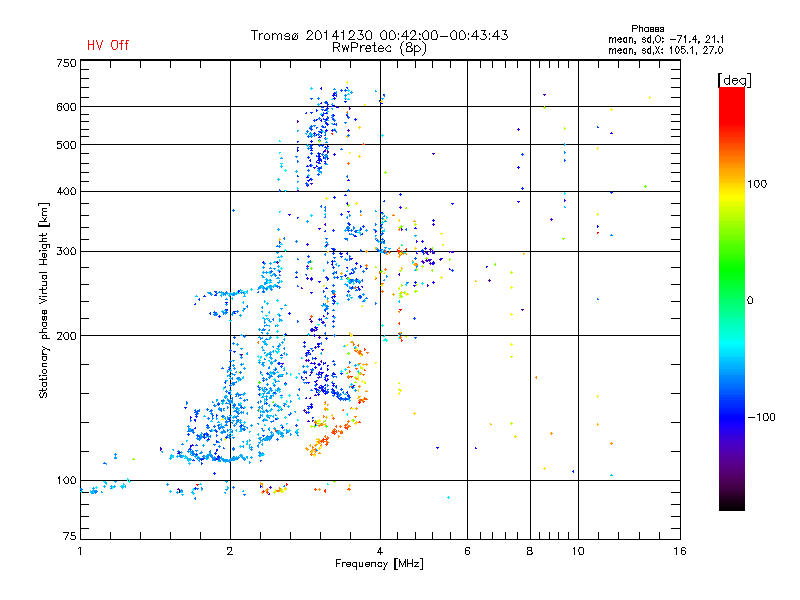Click 'Stationary phase Virtual Height [km]' axis title
Viewport: 800px width, 600px height.
coord(44,300)
